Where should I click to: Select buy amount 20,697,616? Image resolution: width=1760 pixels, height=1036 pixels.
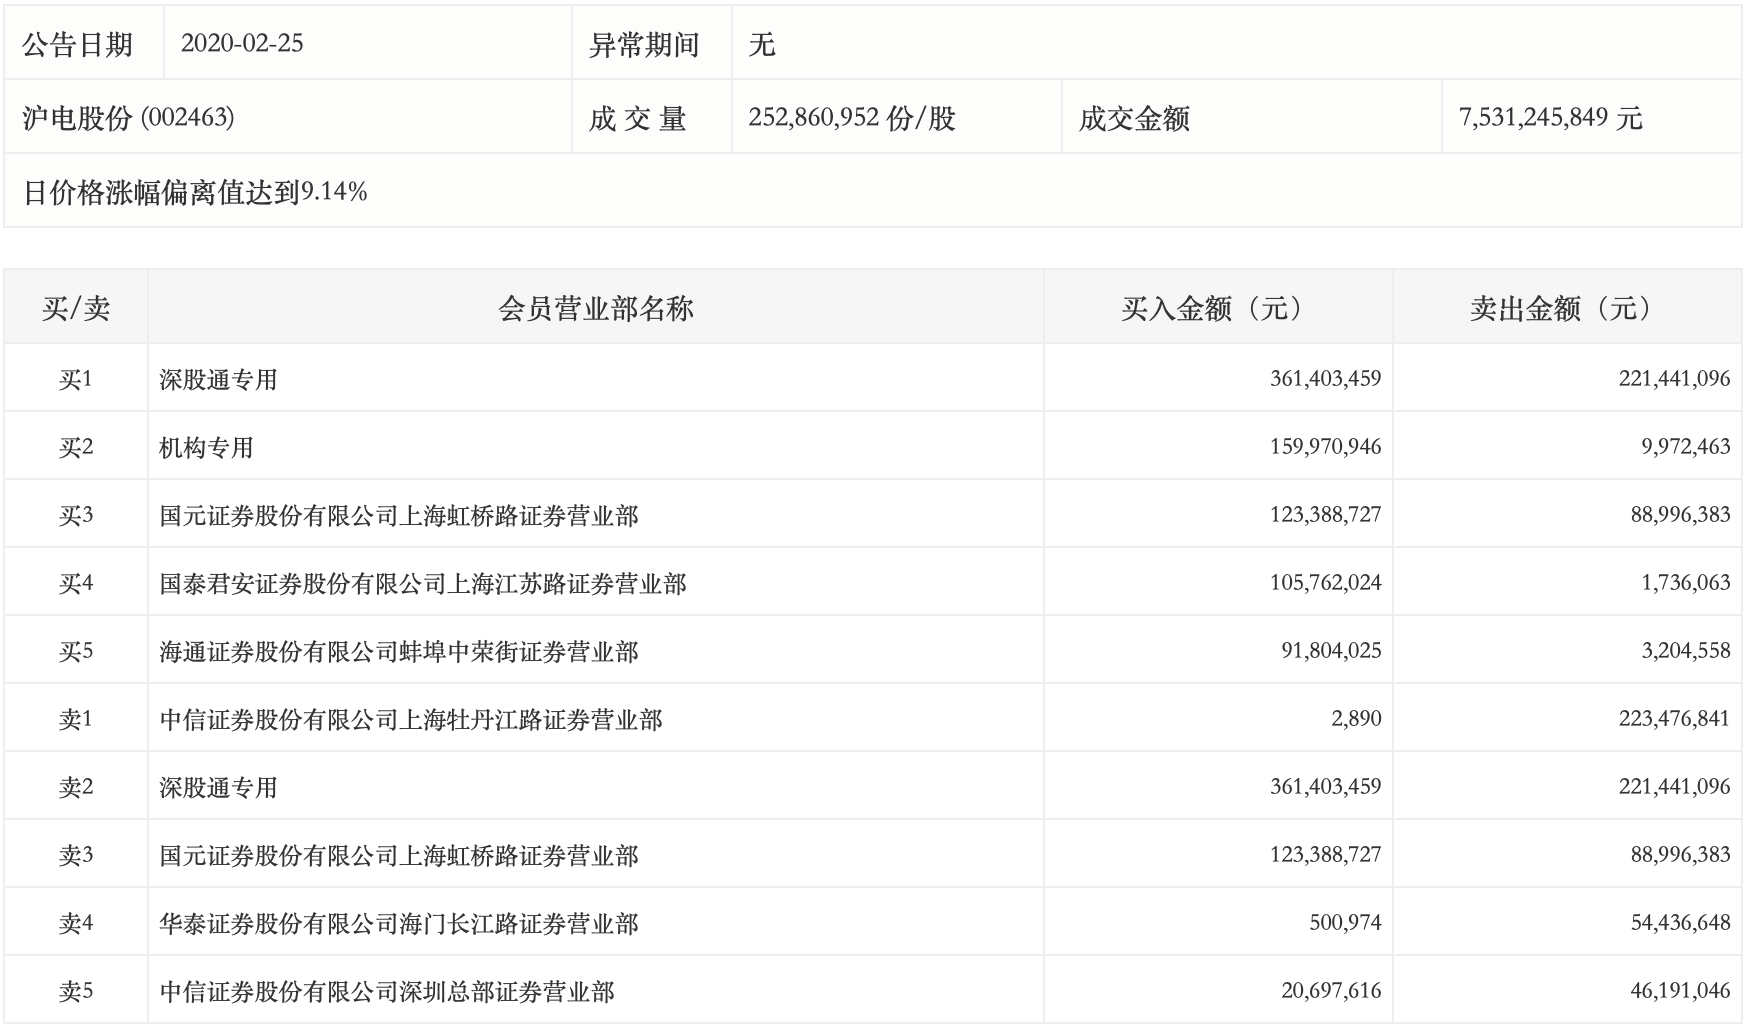(1331, 990)
